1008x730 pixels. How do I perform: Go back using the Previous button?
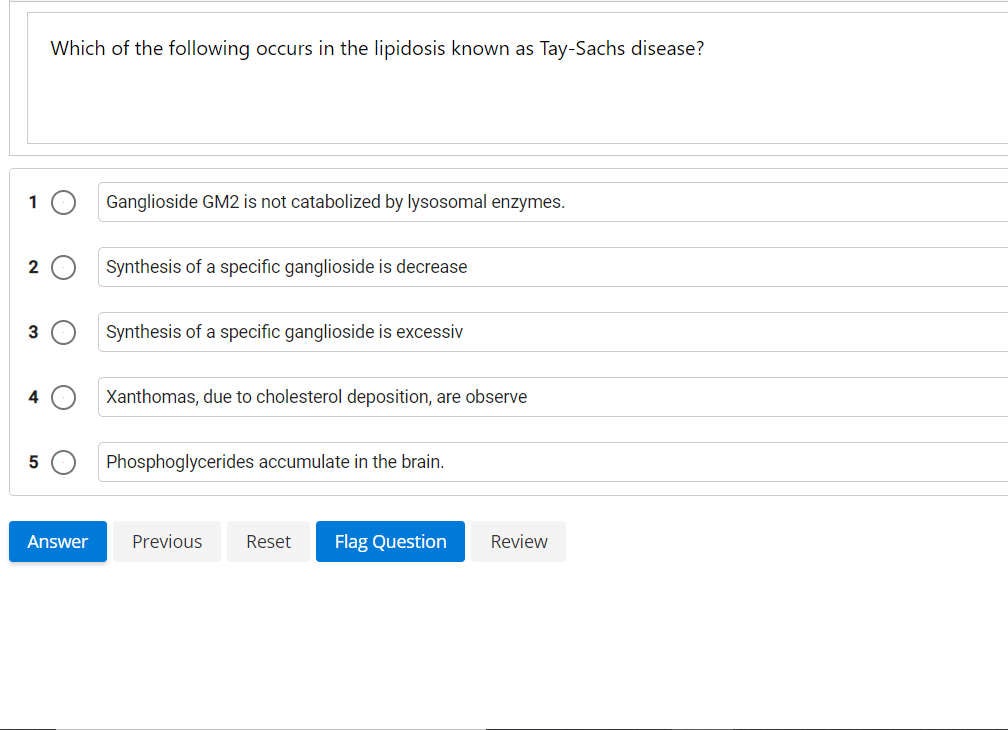pyautogui.click(x=167, y=541)
